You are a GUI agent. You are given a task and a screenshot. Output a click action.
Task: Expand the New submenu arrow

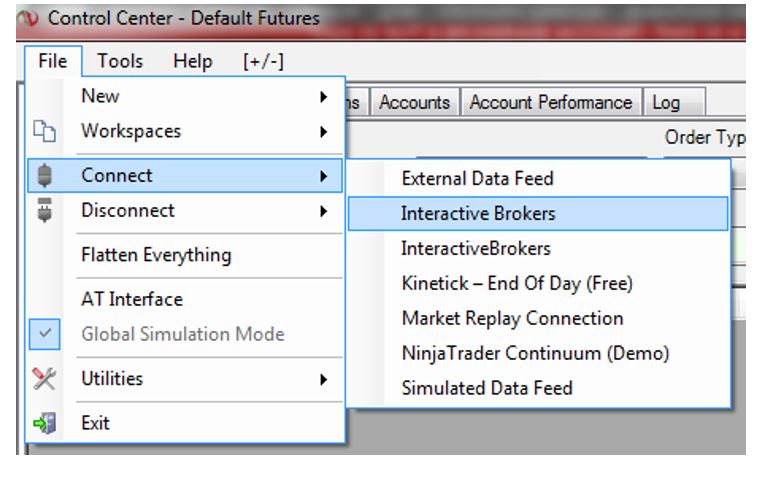click(324, 96)
